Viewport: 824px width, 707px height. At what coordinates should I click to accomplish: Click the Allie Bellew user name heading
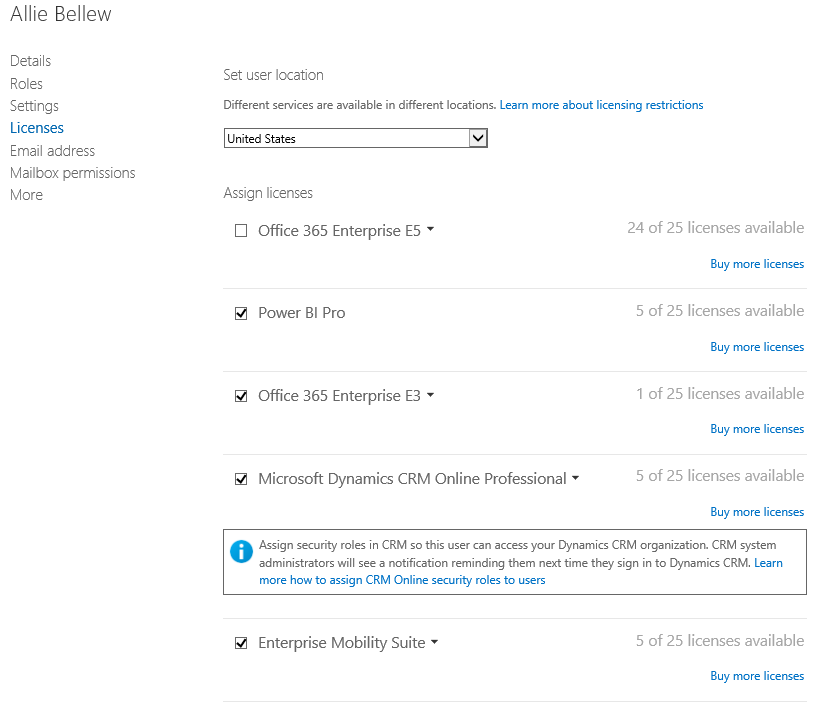(x=61, y=14)
